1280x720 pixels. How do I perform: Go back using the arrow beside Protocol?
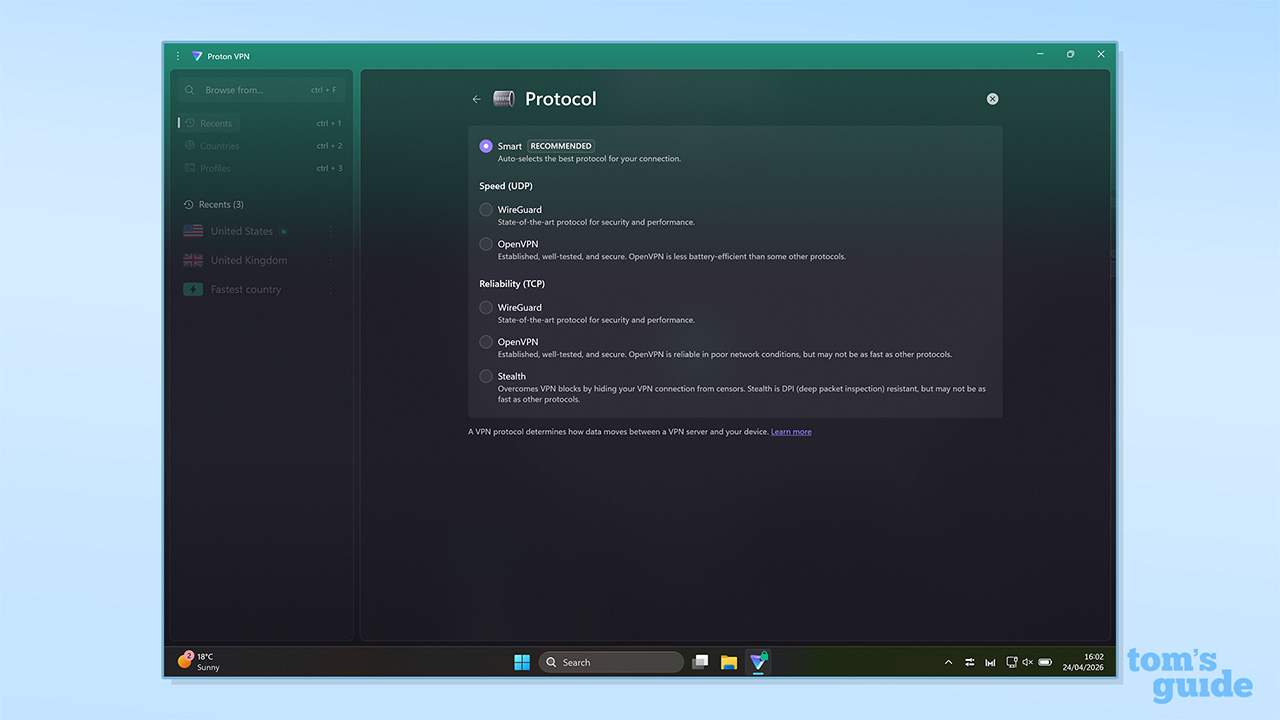pos(477,99)
